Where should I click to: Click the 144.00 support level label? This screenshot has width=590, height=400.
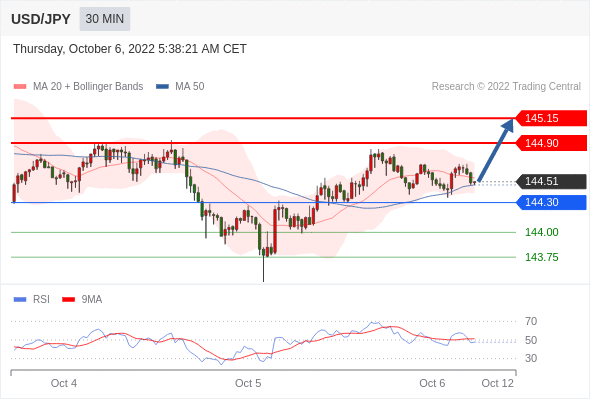[x=542, y=232]
